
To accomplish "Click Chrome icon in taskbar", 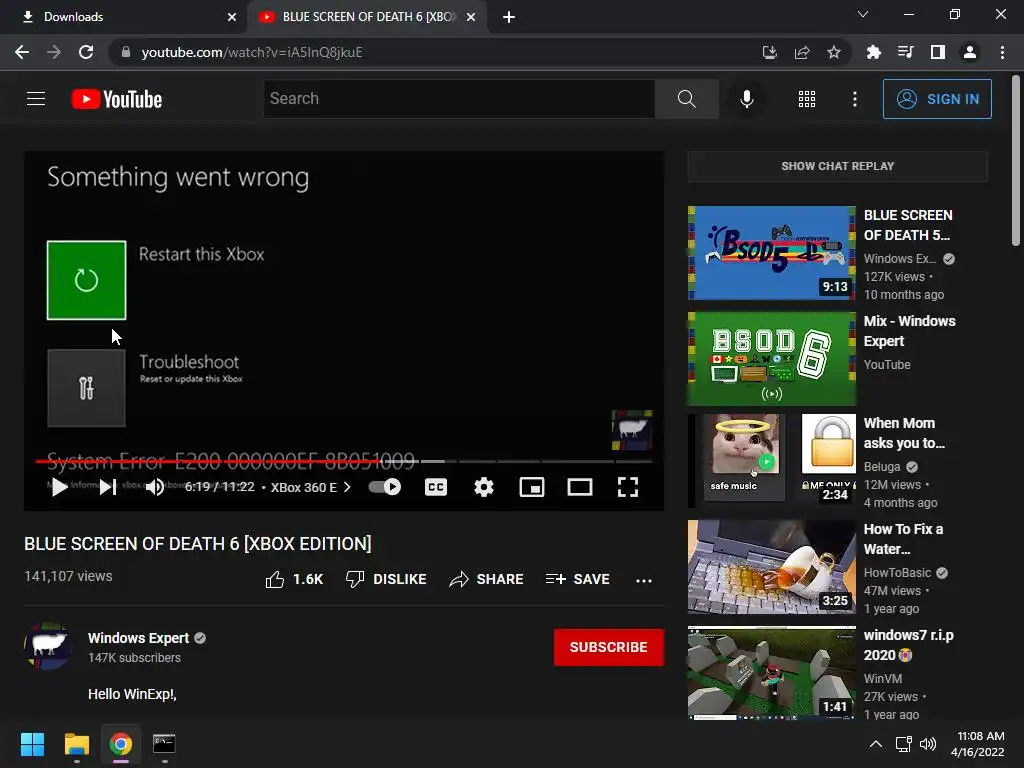I will click(x=120, y=744).
